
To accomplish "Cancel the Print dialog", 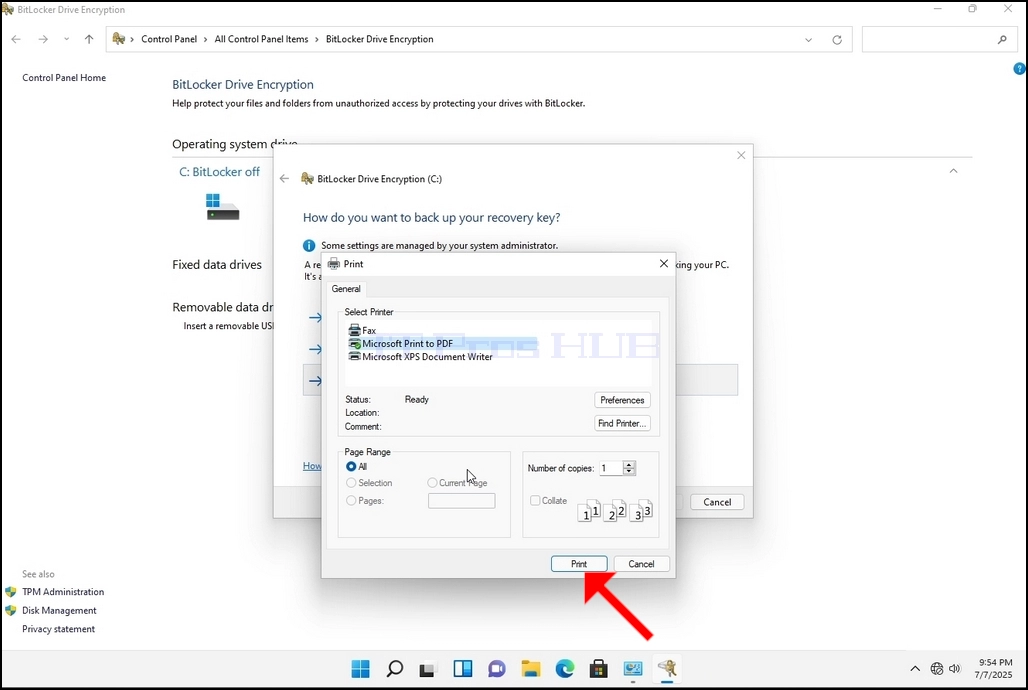I will pos(641,564).
